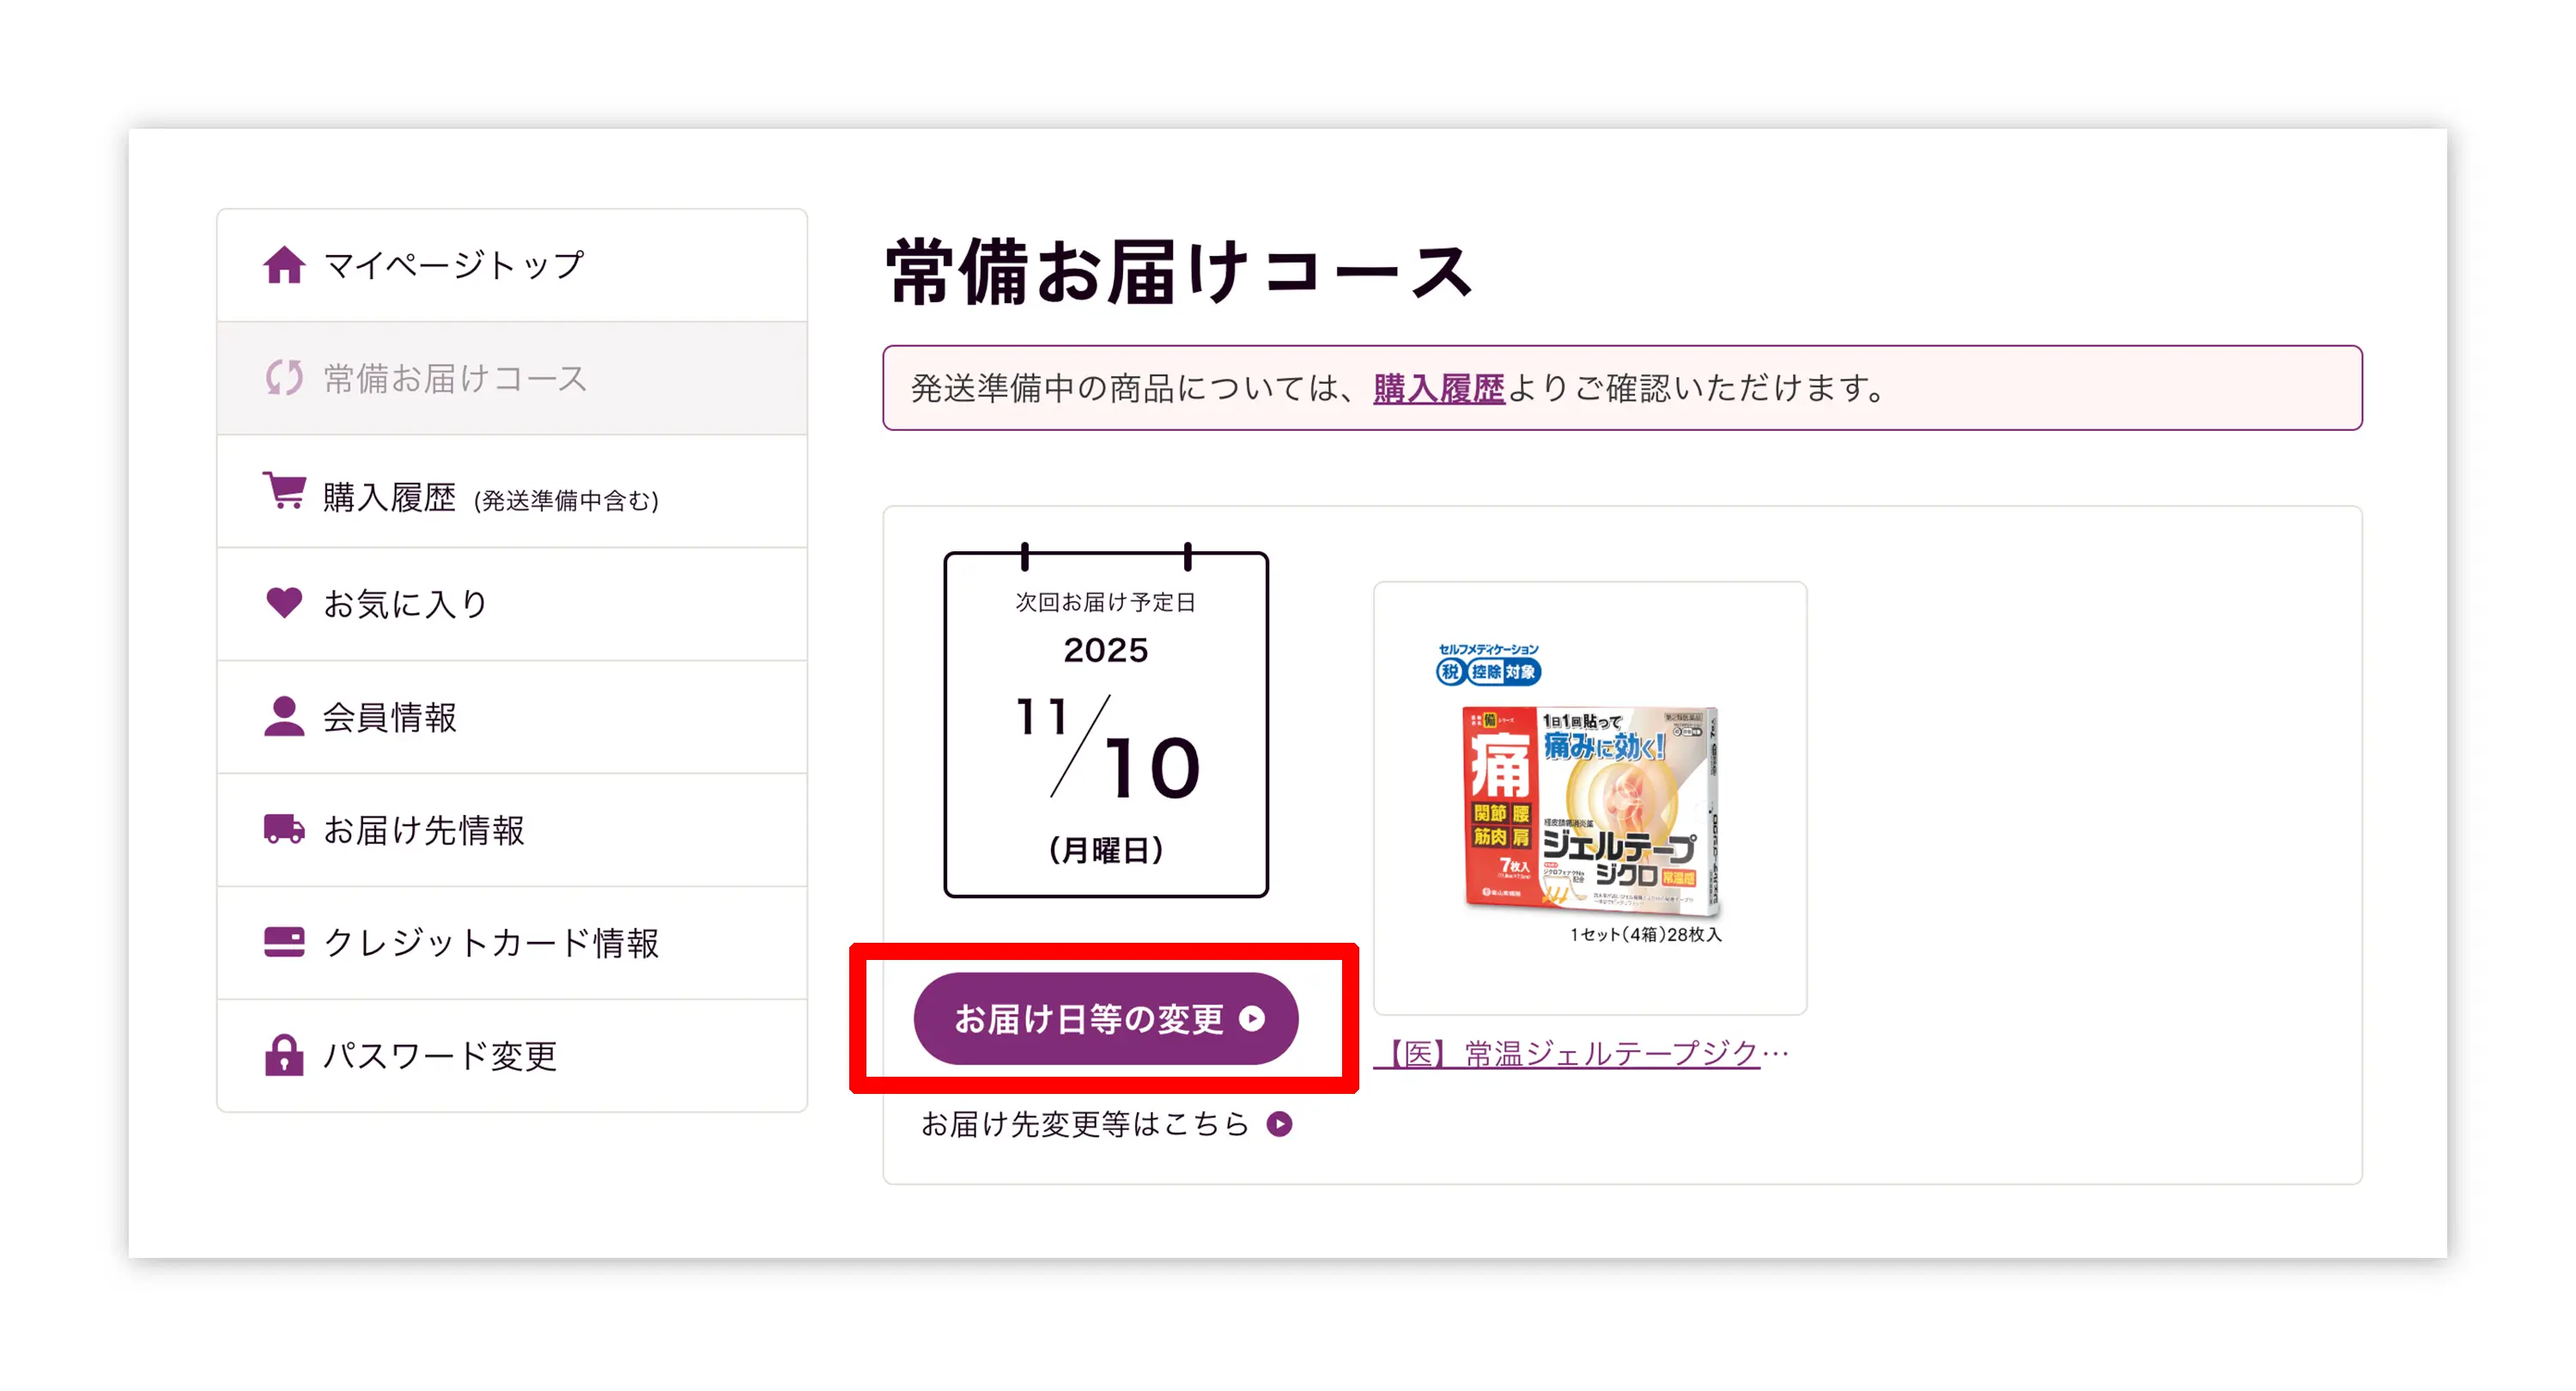Click the person icon for 会員情報
The height and width of the screenshot is (1391, 2576).
[x=284, y=716]
